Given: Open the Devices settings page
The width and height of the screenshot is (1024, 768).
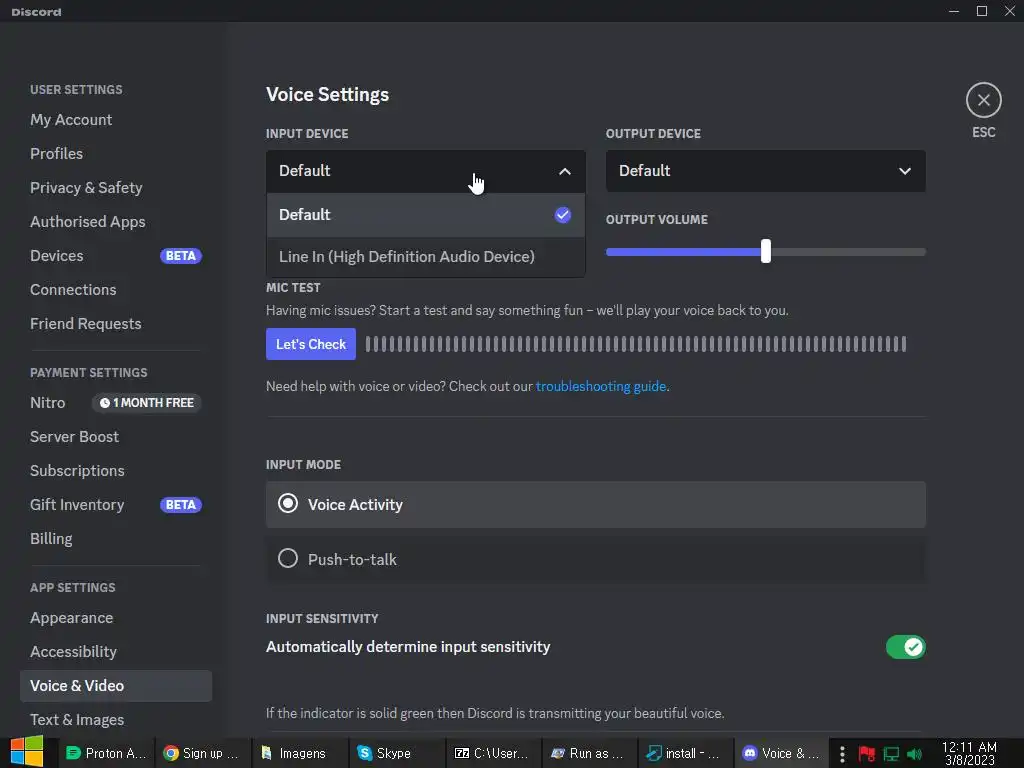Looking at the screenshot, I should tap(57, 256).
